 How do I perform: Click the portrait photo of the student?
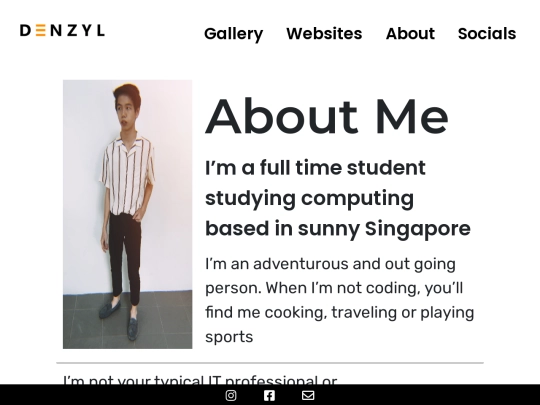[127, 215]
